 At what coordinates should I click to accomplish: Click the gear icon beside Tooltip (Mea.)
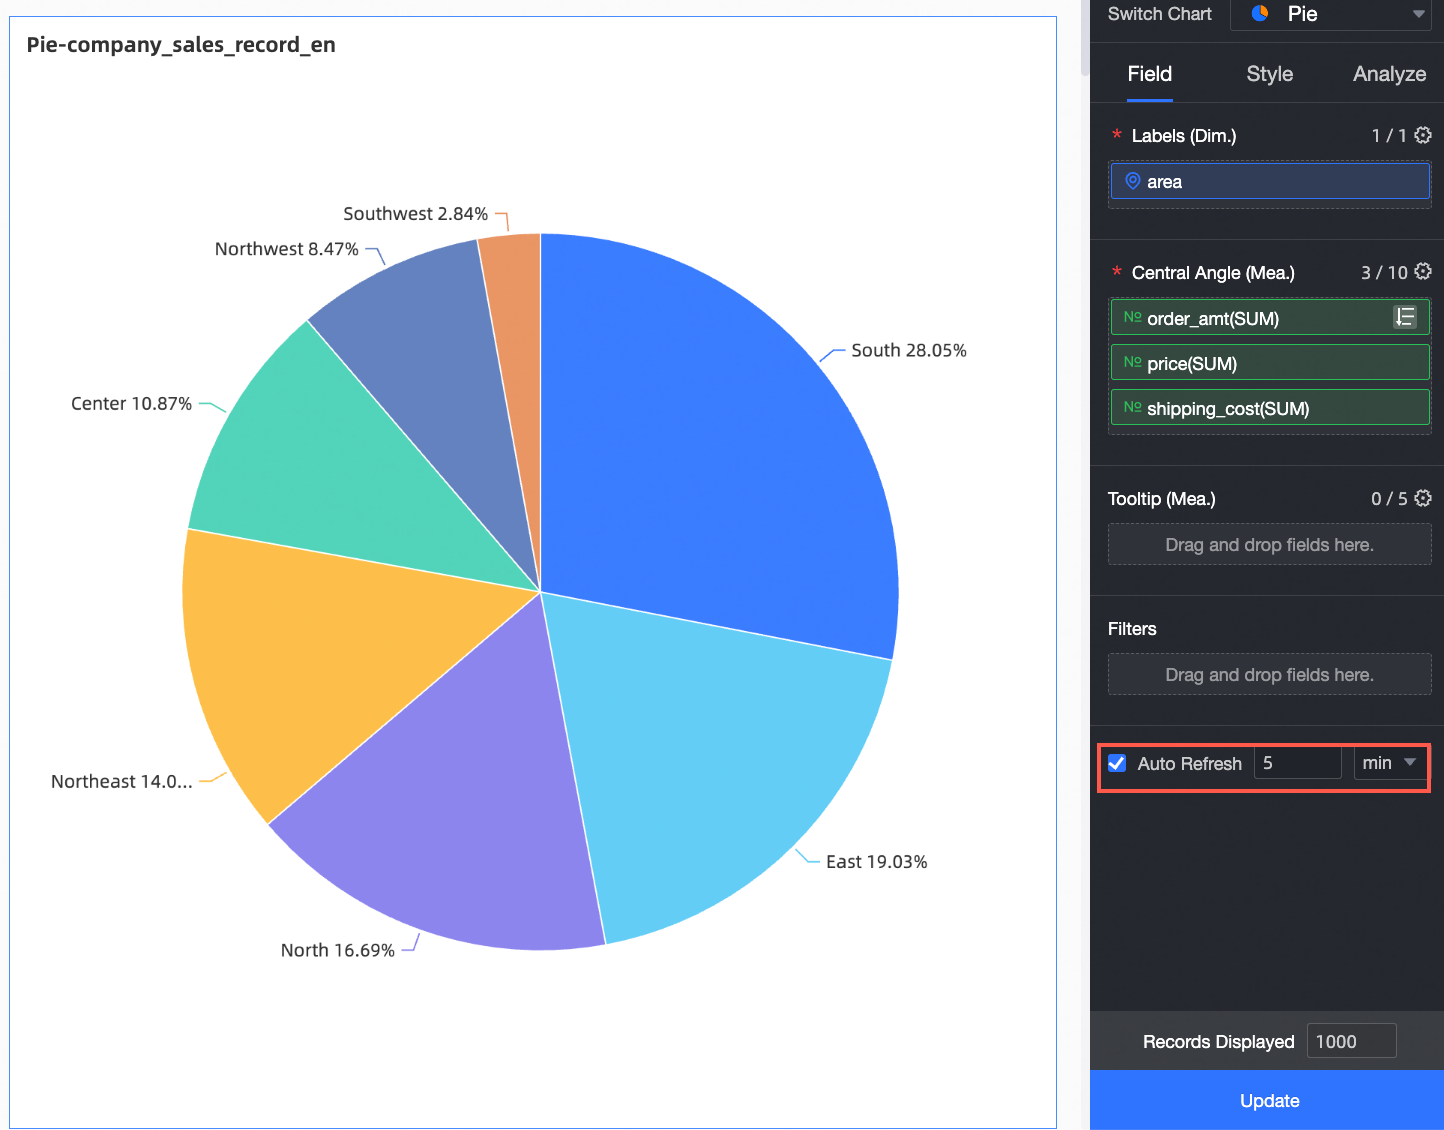(x=1423, y=498)
